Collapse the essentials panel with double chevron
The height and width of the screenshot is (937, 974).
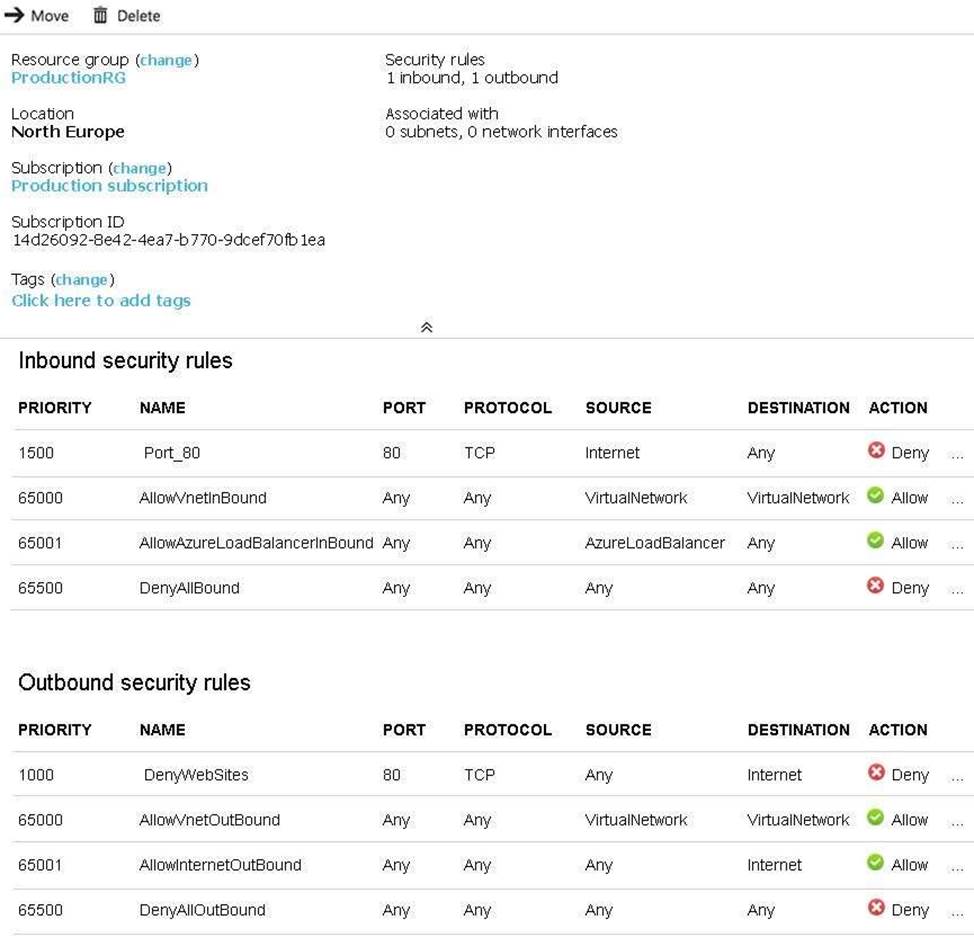pyautogui.click(x=426, y=327)
